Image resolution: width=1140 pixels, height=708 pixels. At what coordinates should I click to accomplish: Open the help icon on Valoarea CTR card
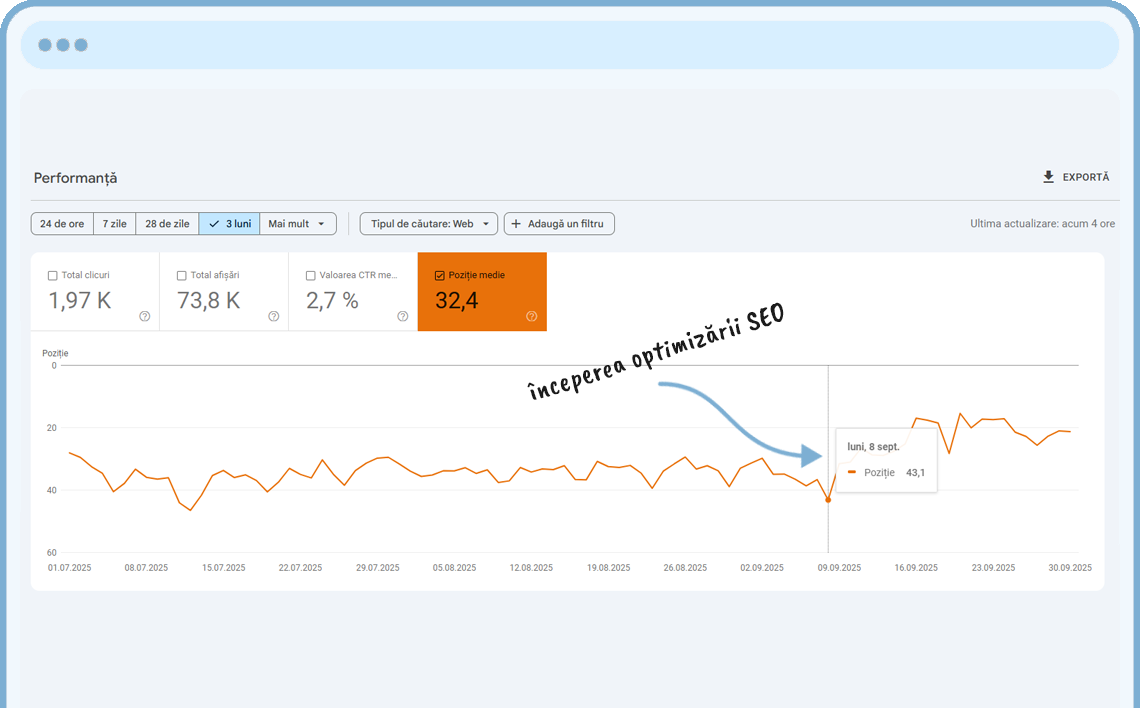[x=402, y=315]
